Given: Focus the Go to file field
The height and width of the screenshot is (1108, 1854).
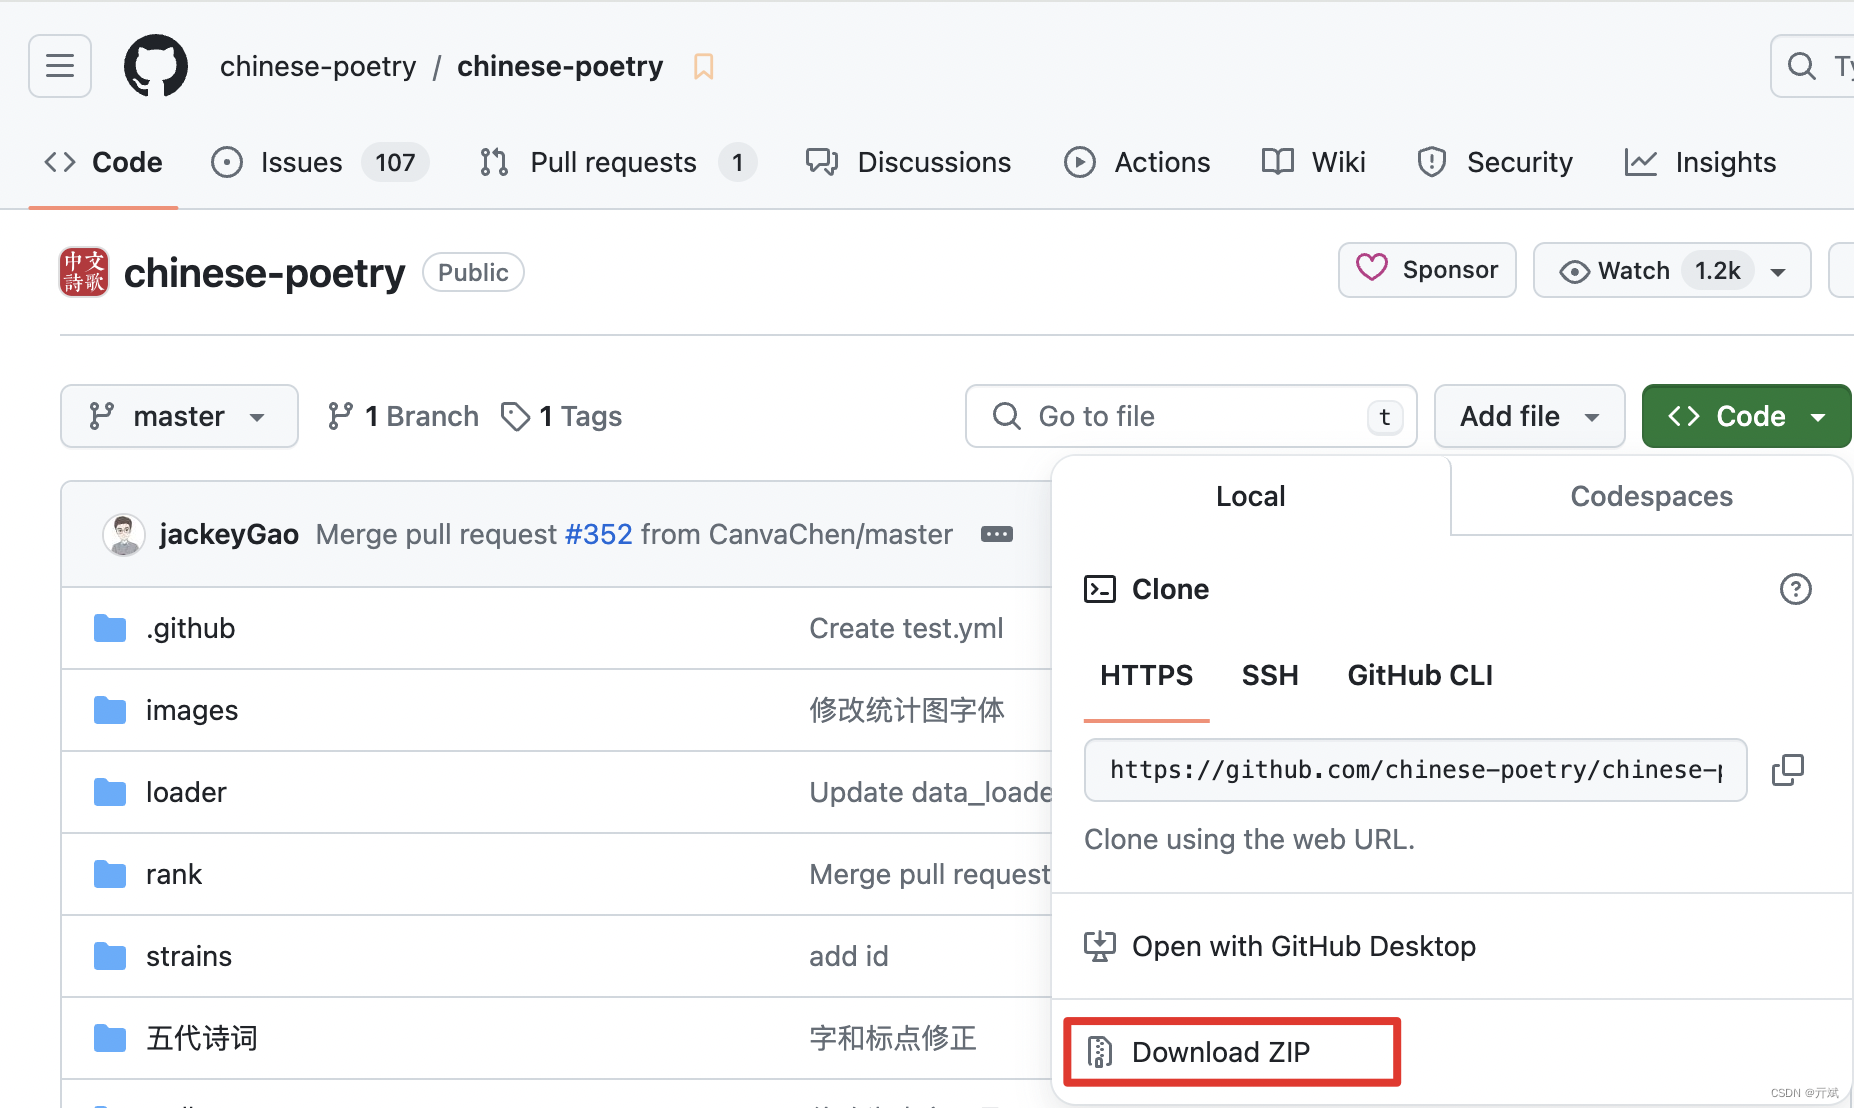Looking at the screenshot, I should [1191, 416].
